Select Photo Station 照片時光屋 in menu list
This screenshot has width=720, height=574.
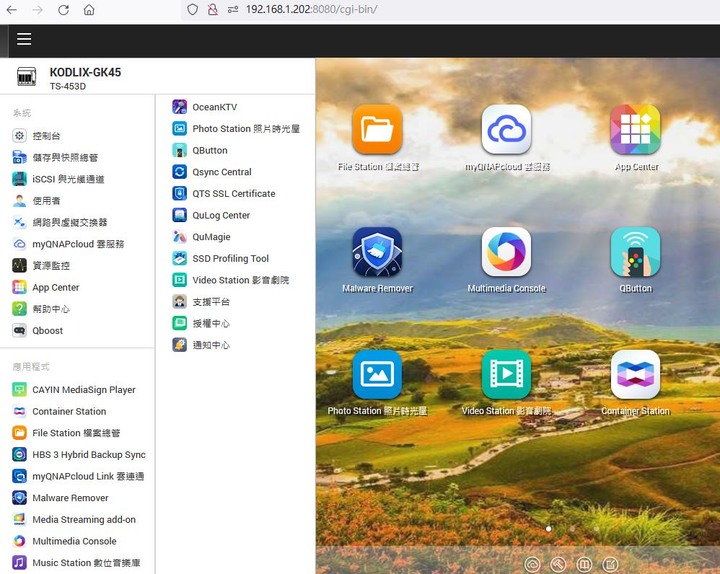click(236, 129)
